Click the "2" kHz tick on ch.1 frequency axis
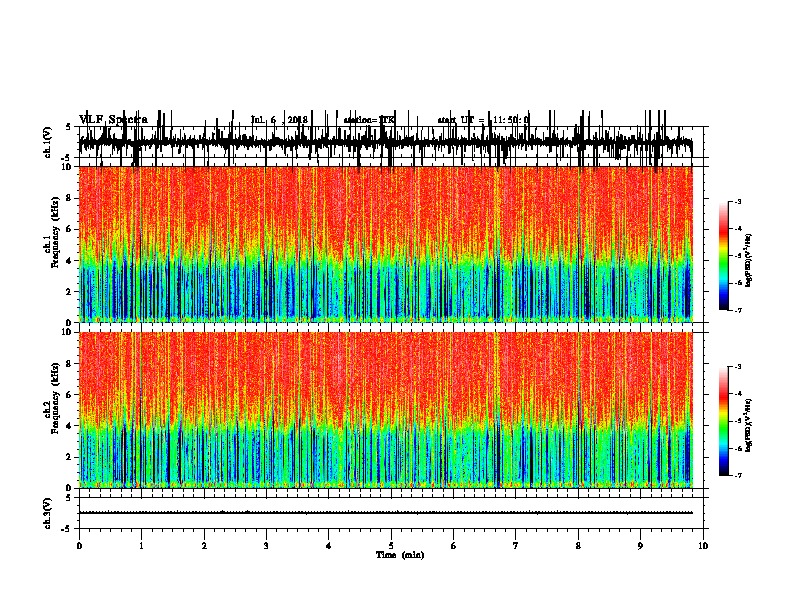 pos(70,291)
